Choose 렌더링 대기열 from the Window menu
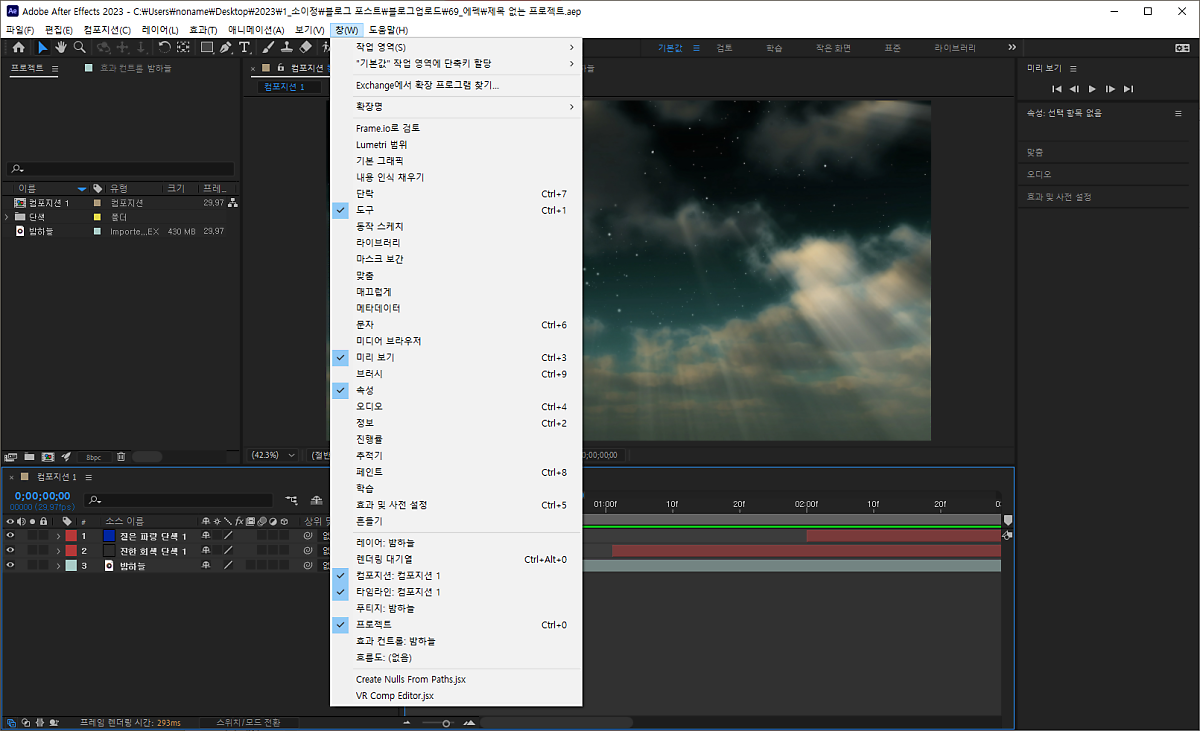Screen dimensions: 1200x731 coord(384,559)
